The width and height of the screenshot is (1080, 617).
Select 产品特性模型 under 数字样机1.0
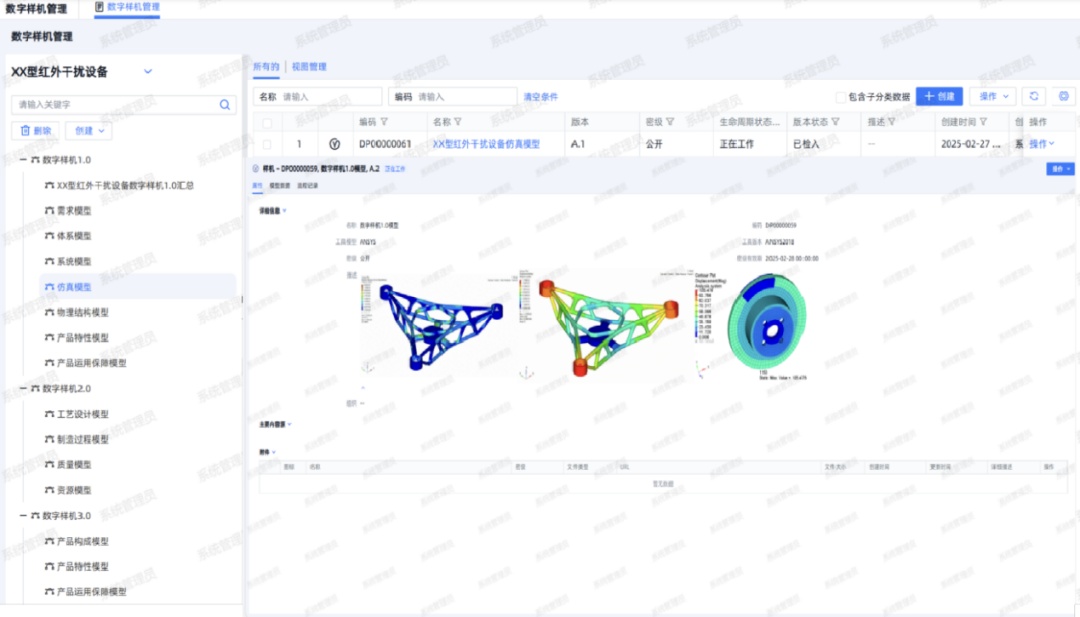tap(83, 337)
